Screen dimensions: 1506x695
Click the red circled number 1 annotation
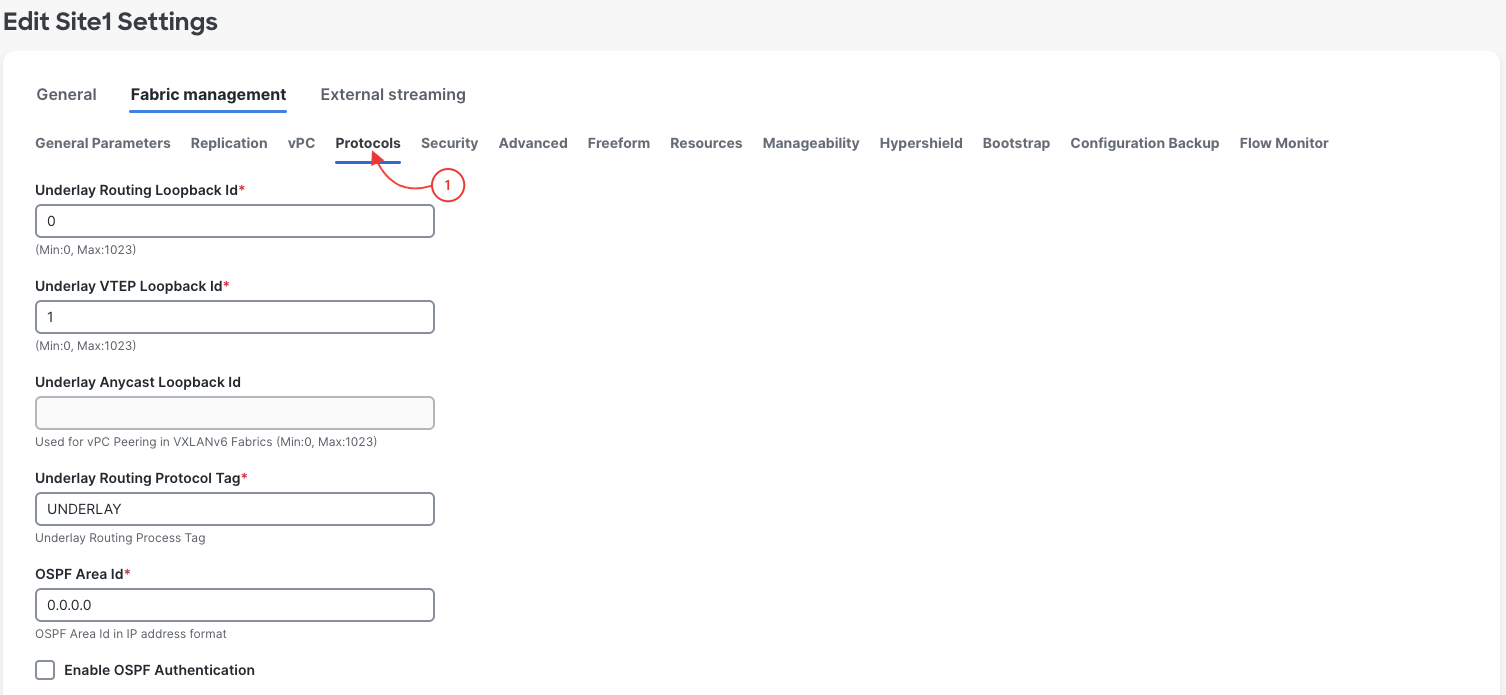(448, 185)
